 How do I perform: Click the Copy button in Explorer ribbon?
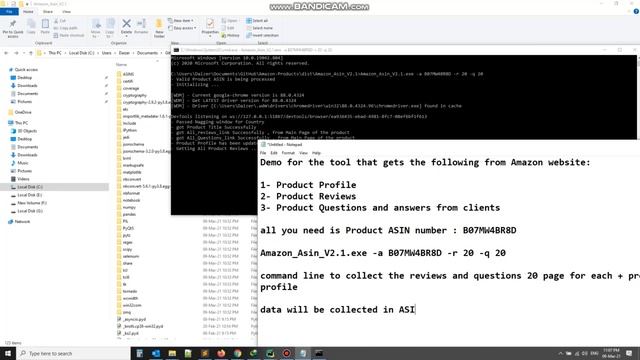tap(31, 27)
